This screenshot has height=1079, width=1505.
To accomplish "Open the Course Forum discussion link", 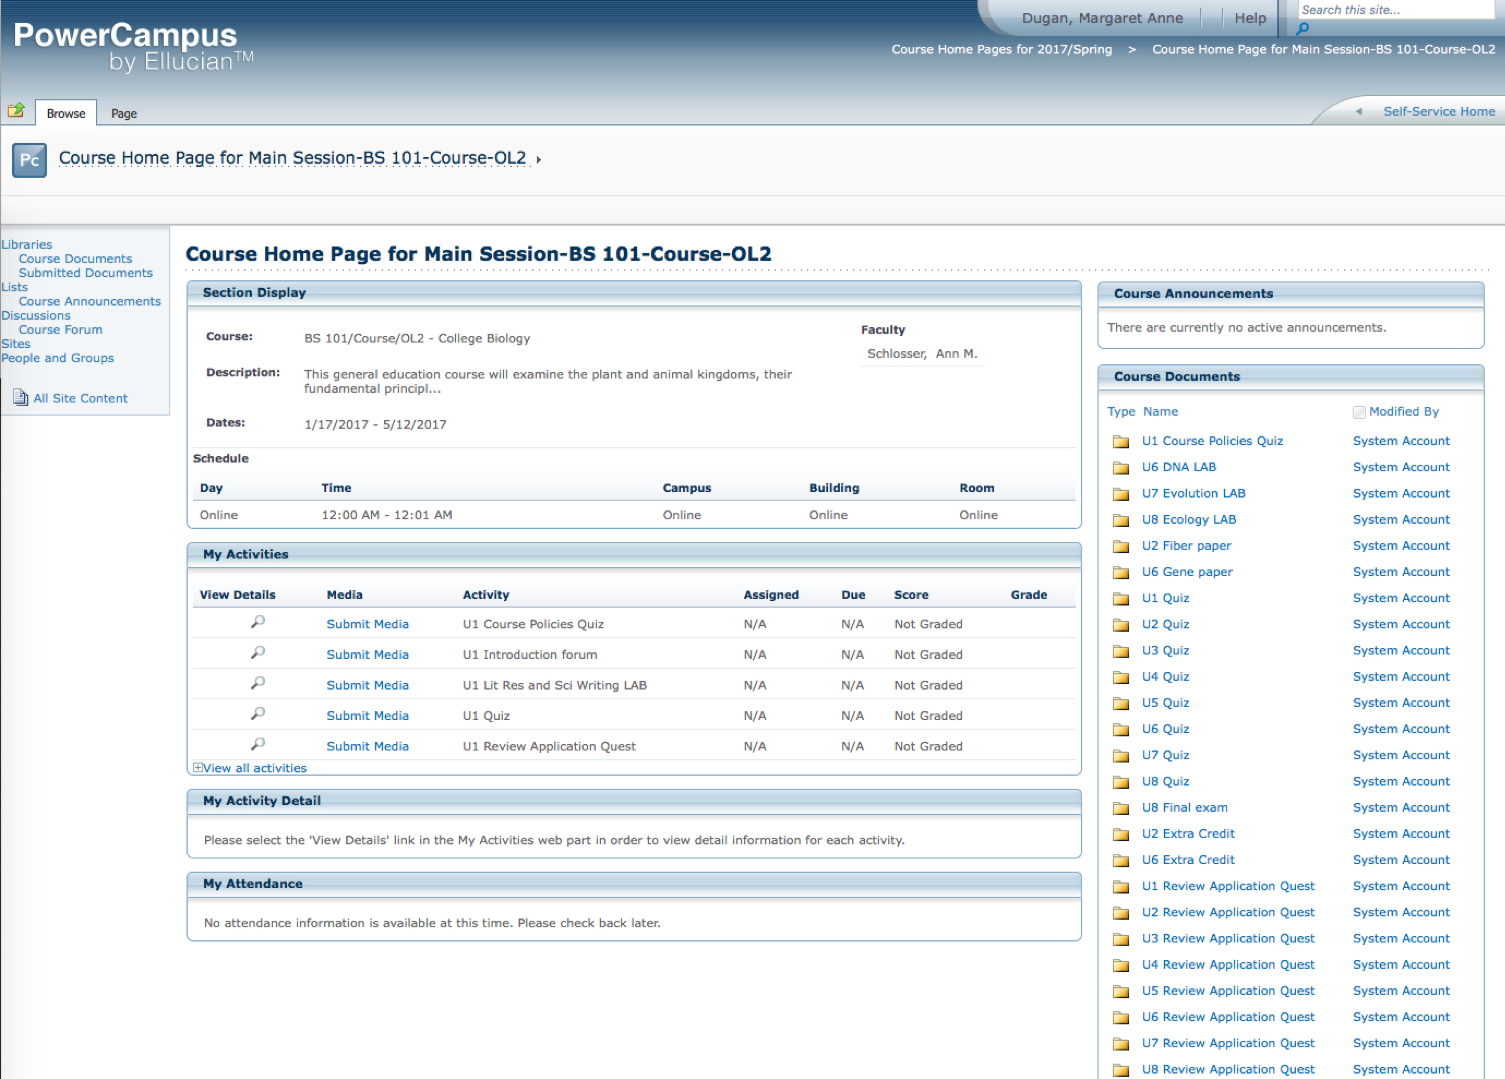I will pos(60,330).
